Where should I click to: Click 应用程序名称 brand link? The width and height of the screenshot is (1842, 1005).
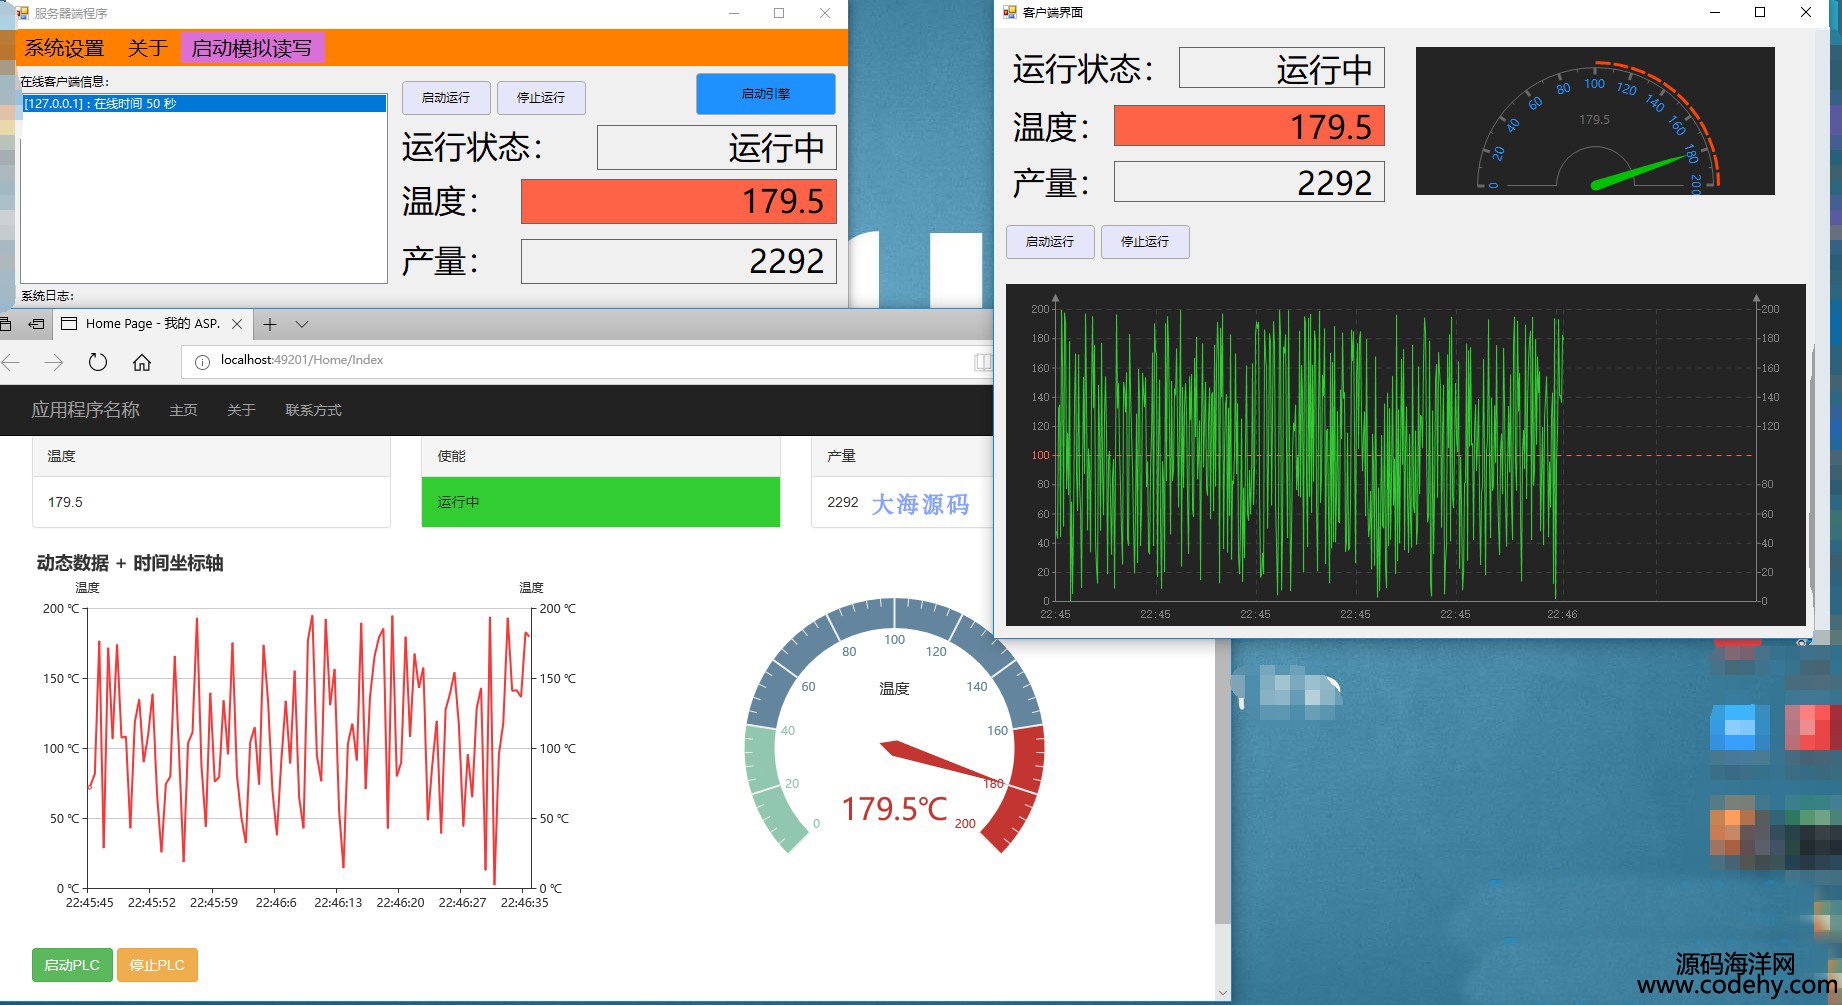coord(85,410)
